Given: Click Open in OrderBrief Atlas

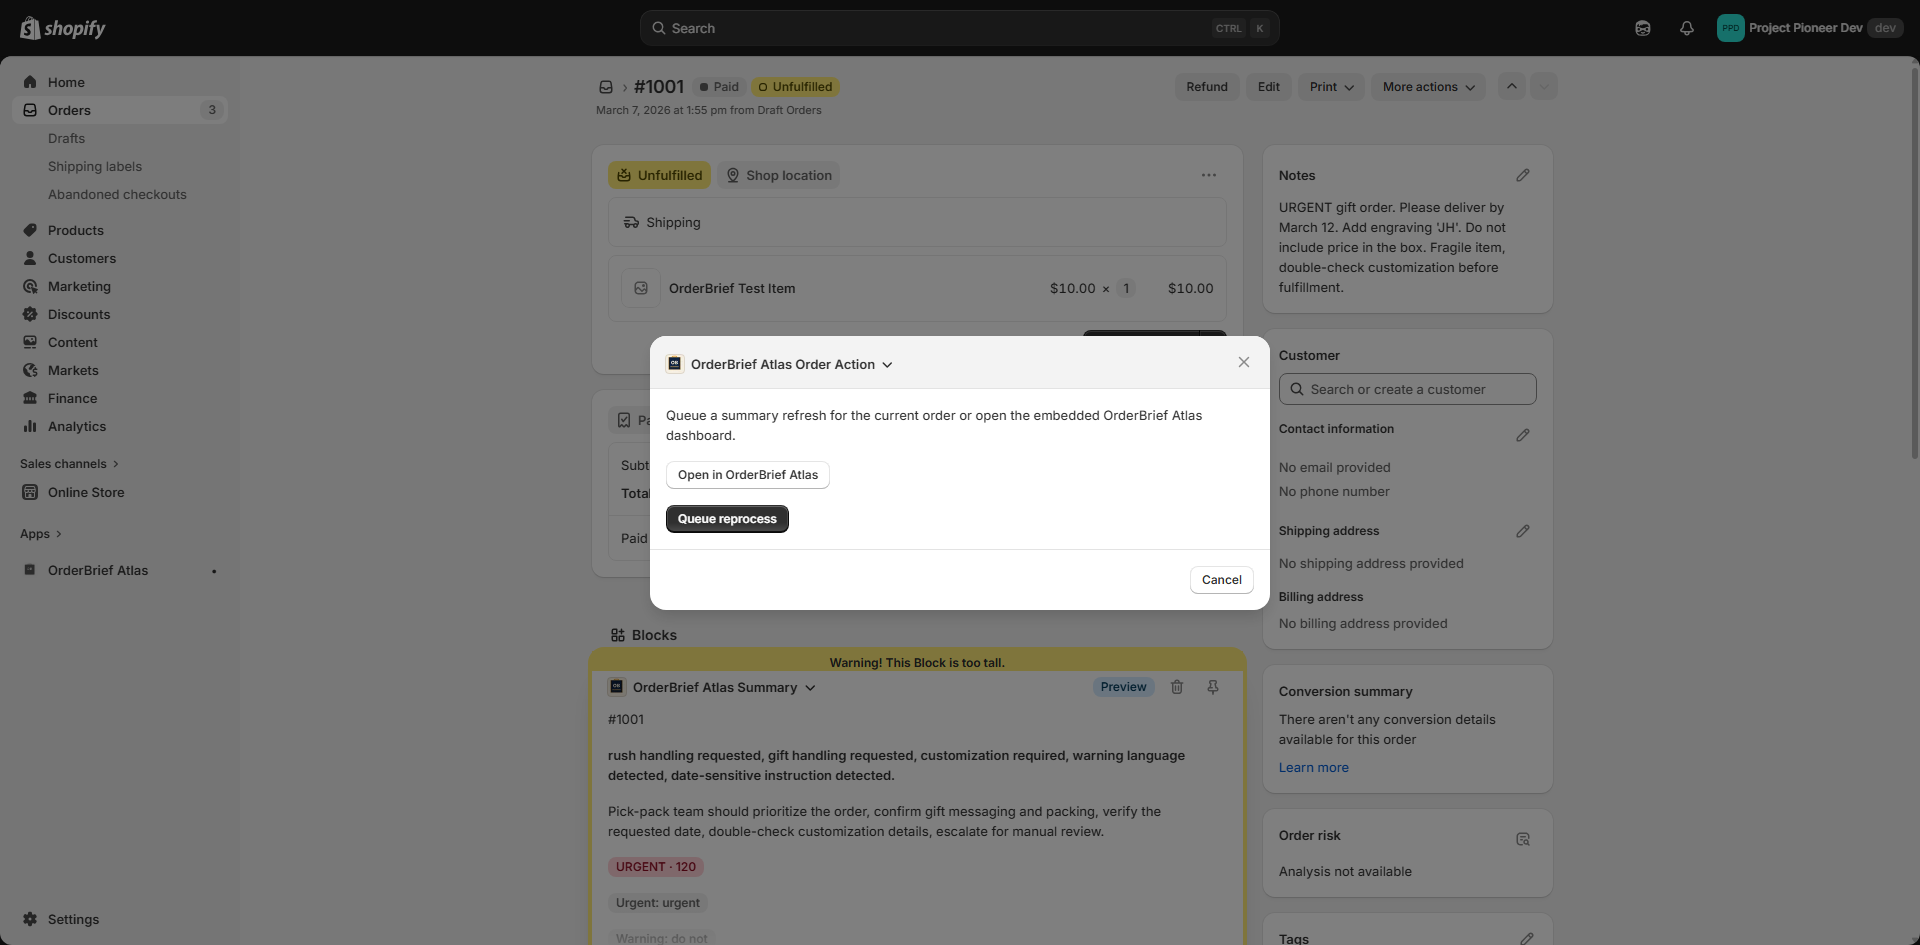Looking at the screenshot, I should (748, 475).
